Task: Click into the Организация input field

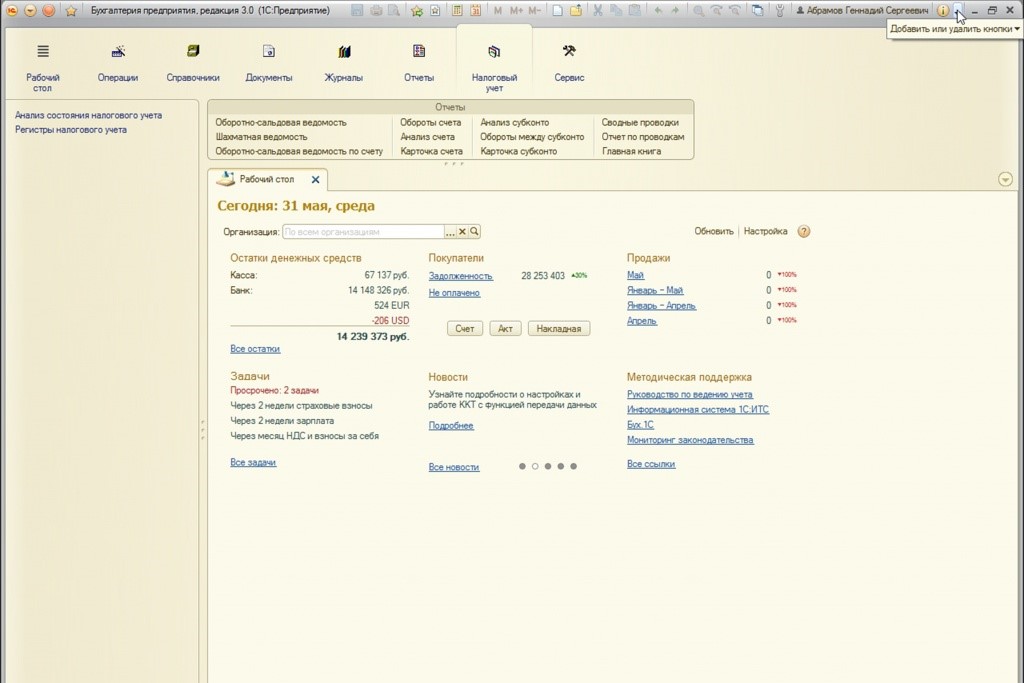Action: [x=362, y=231]
